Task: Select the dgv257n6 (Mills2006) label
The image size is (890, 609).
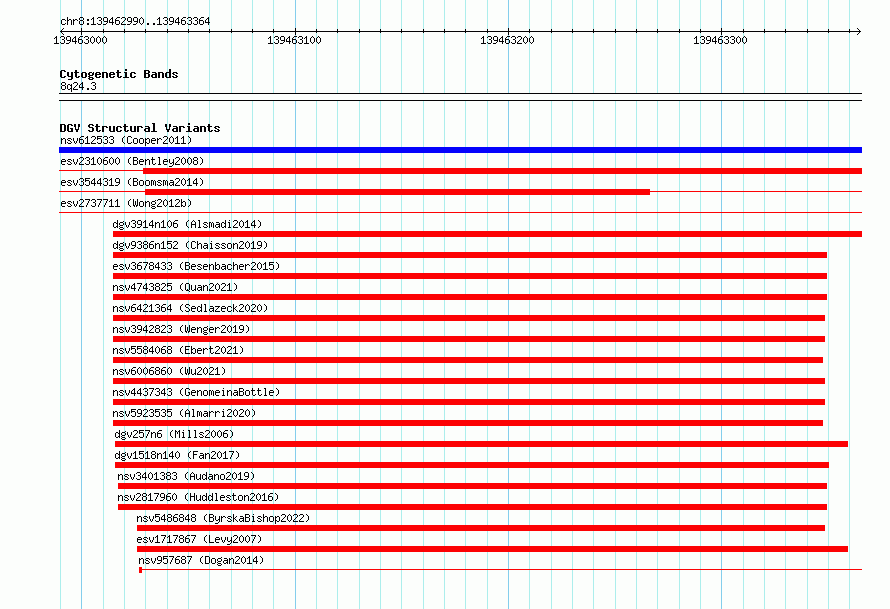Action: pyautogui.click(x=174, y=434)
